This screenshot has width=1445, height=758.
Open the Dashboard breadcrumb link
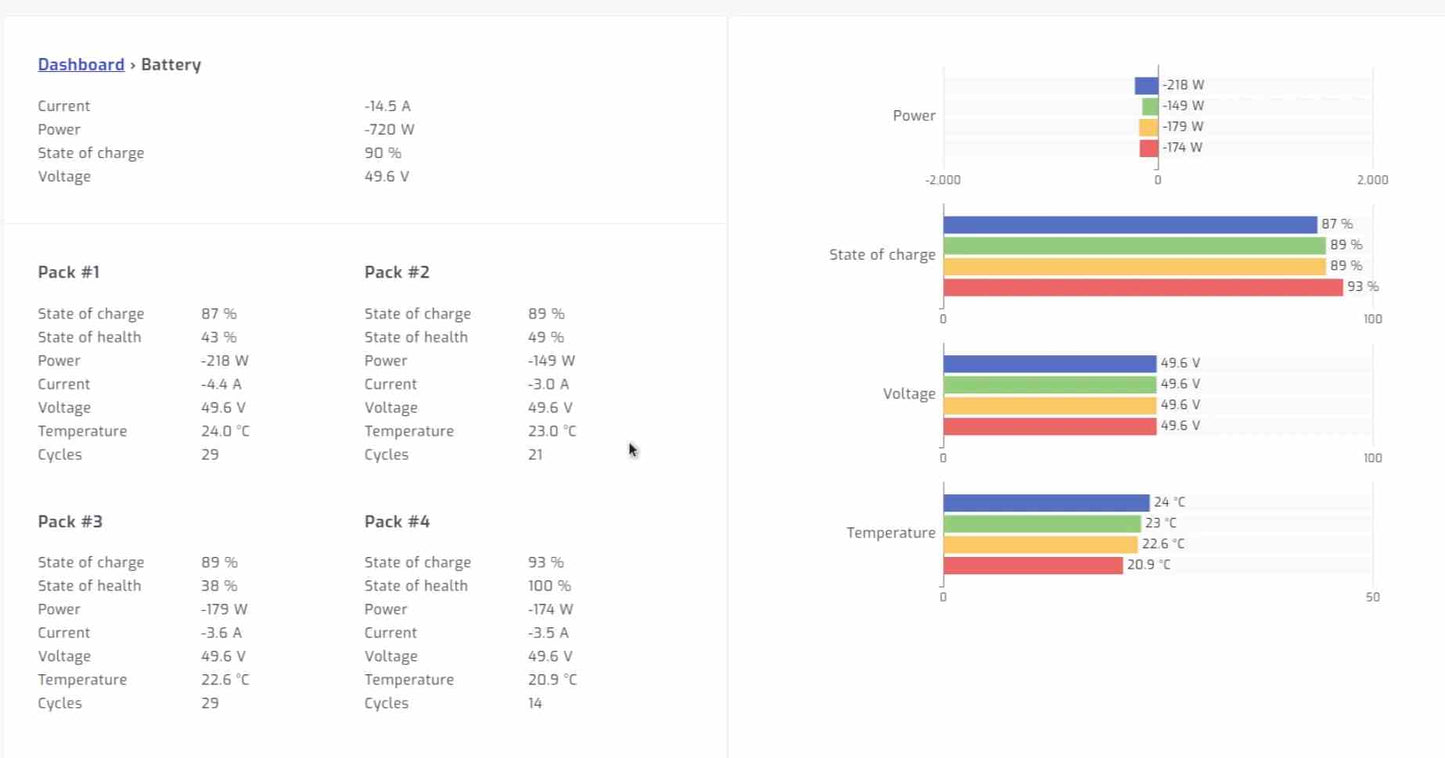click(81, 65)
